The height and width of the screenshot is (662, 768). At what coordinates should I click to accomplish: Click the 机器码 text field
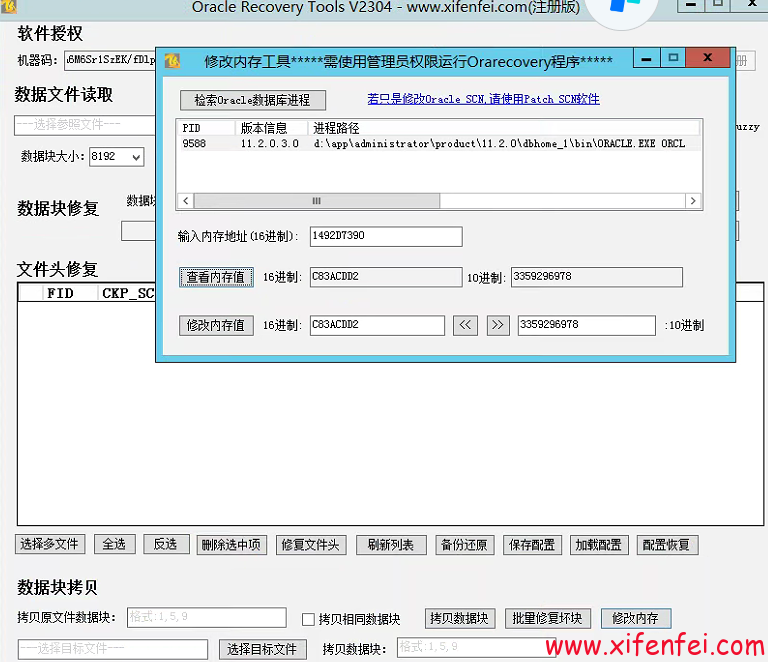(x=110, y=60)
